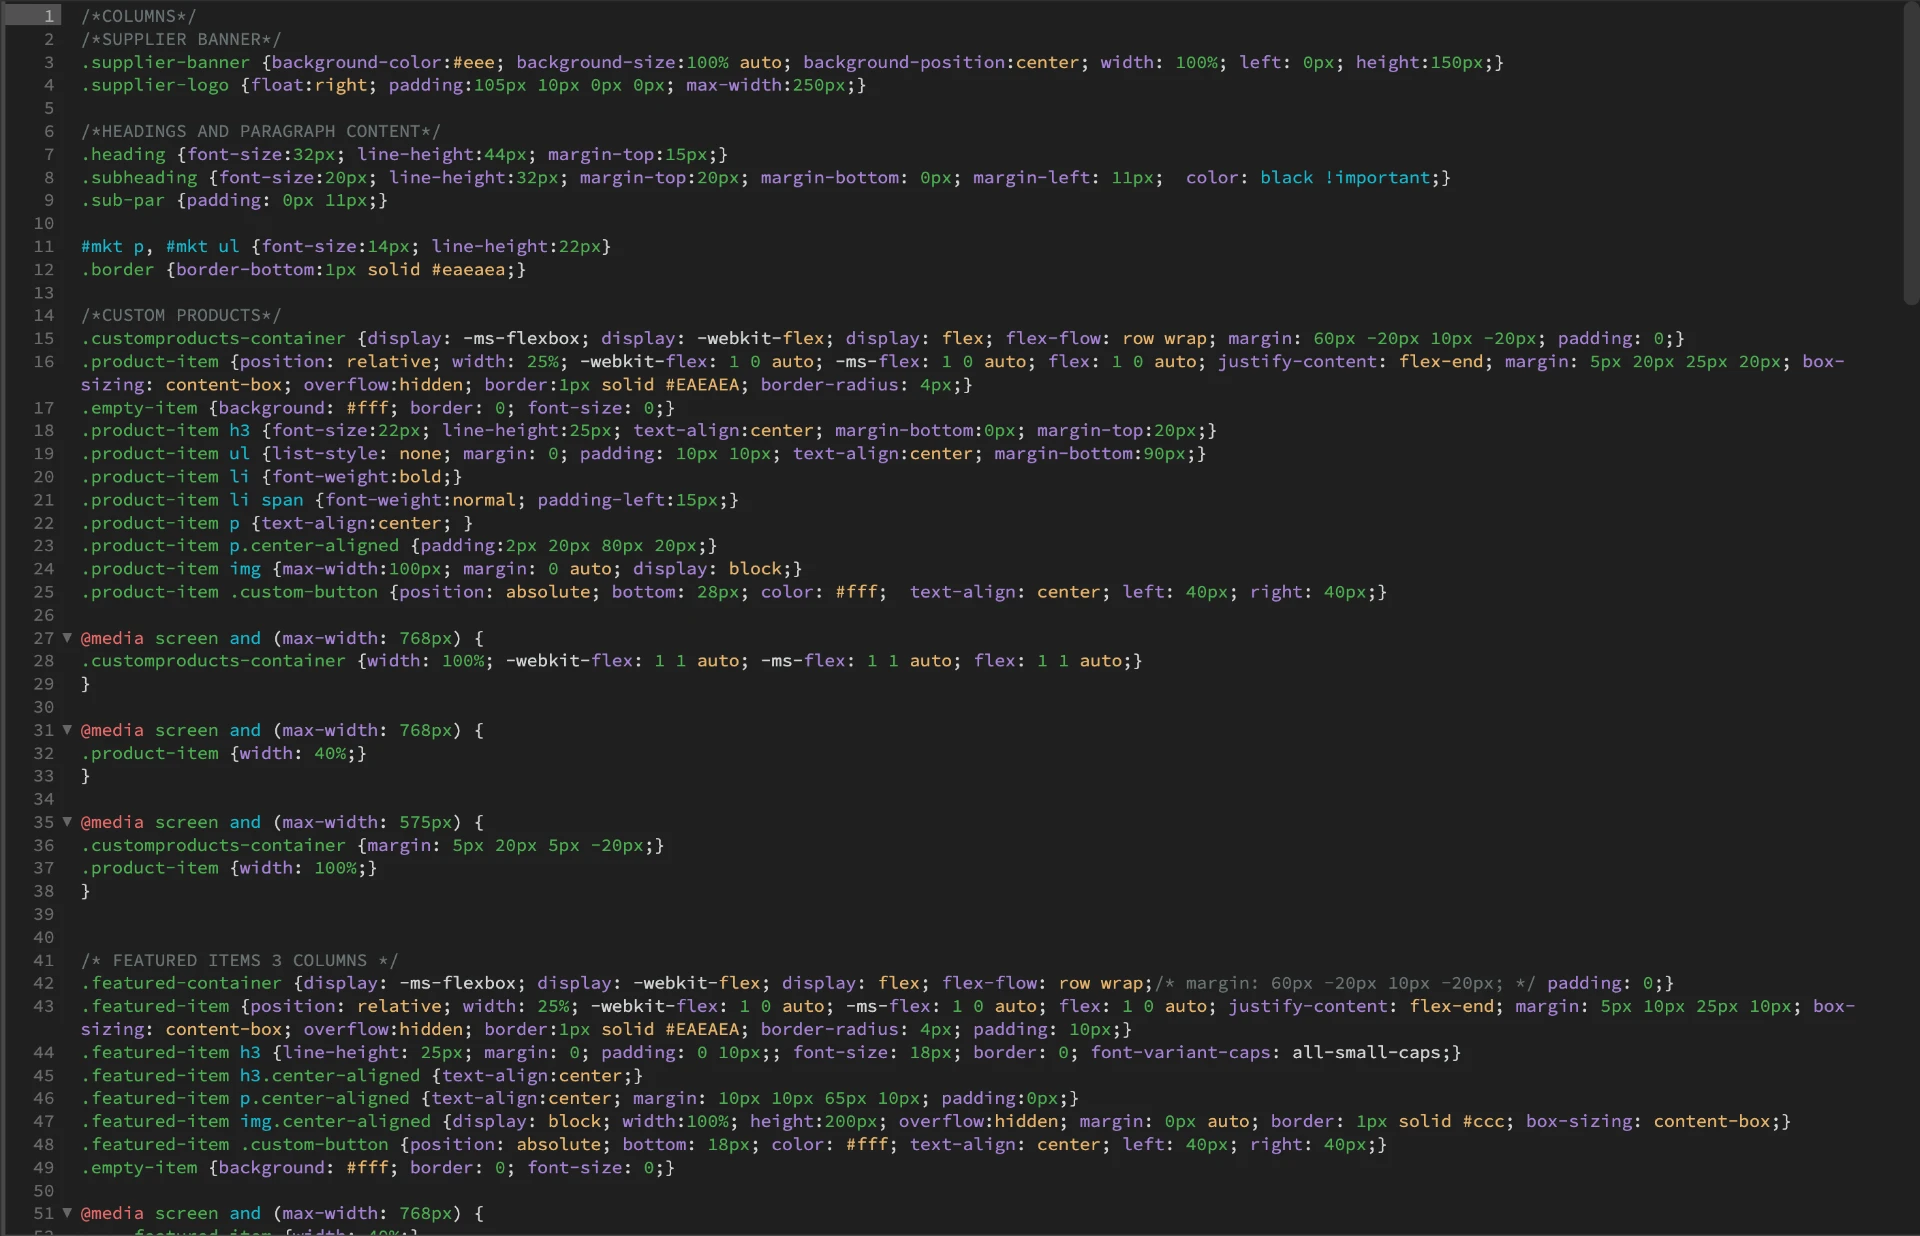This screenshot has width=1920, height=1236.
Task: Click the .supplier-banner selector
Action: 165,62
